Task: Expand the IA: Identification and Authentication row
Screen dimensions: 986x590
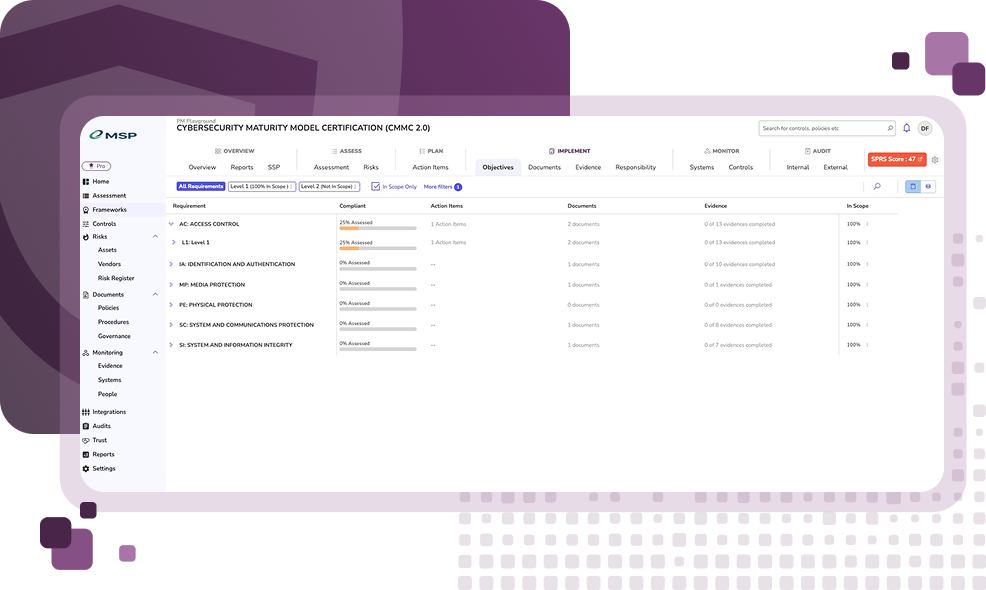Action: click(171, 264)
